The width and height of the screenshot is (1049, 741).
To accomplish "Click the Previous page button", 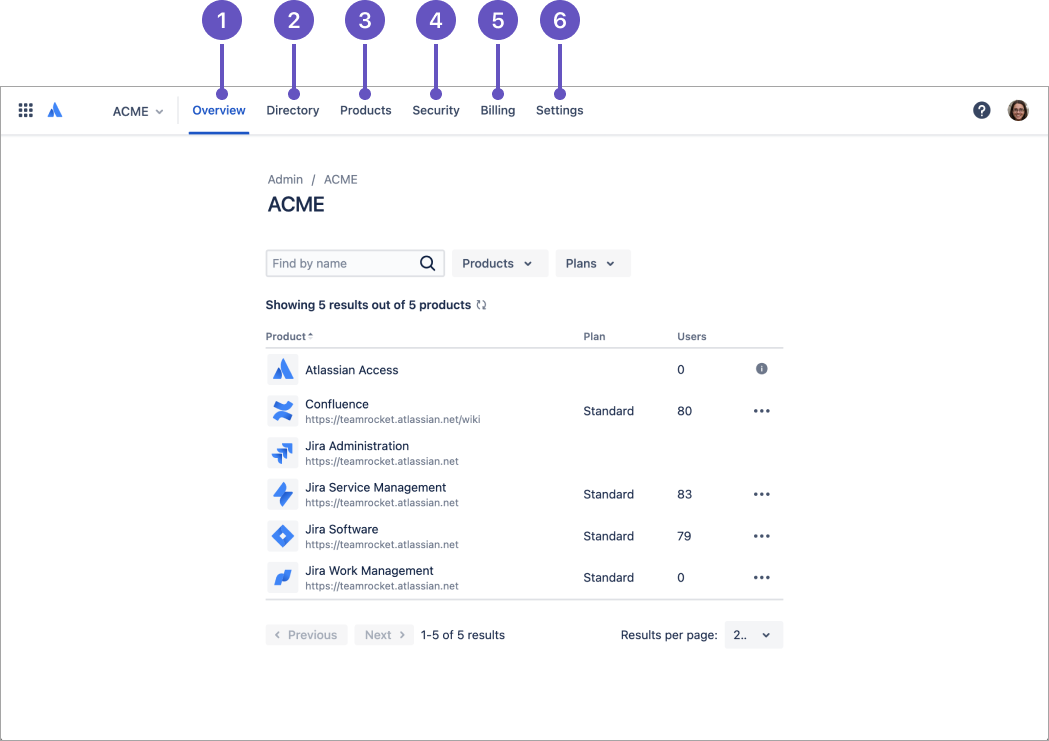I will (306, 635).
